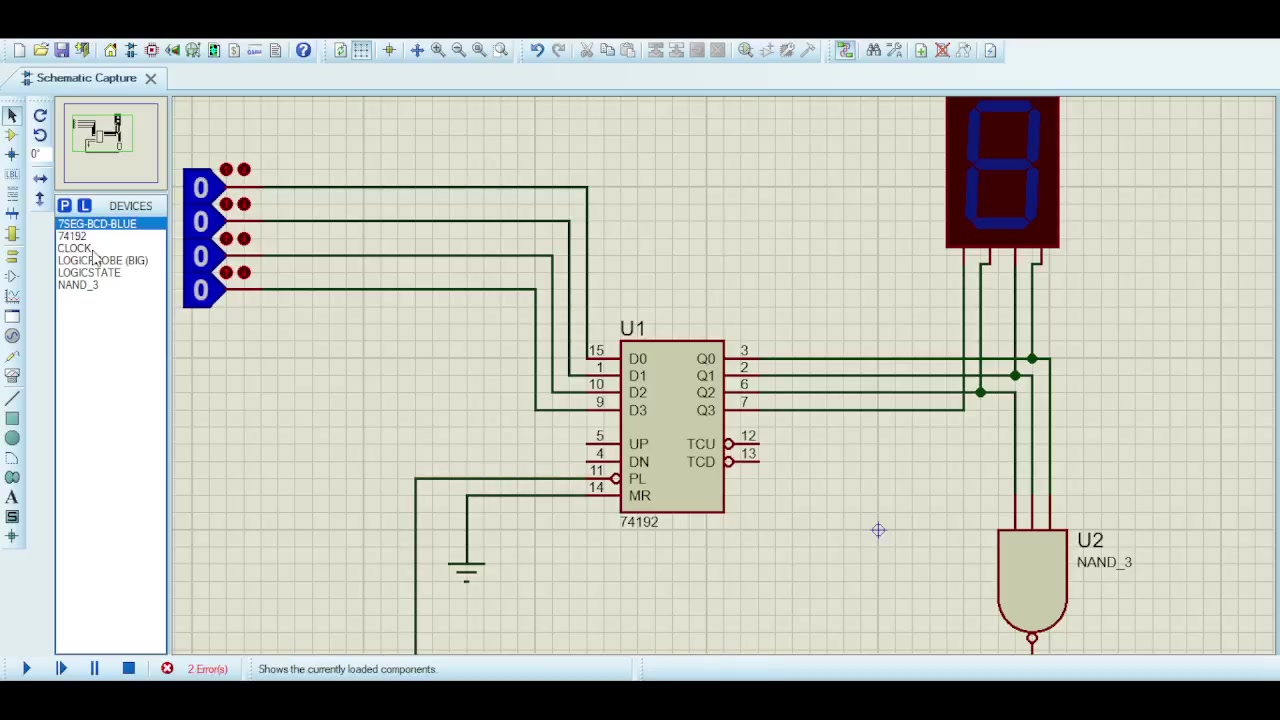
Task: Switch to the Schematic Capture tab
Action: coord(86,78)
